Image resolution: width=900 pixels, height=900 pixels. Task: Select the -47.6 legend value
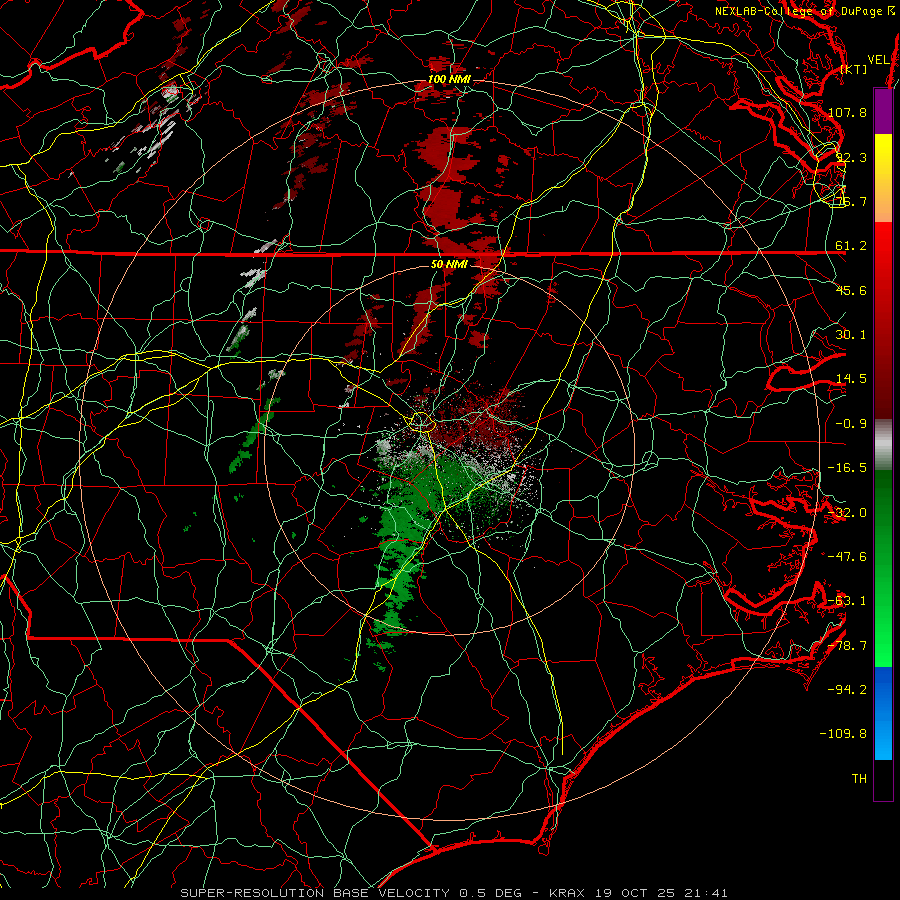pyautogui.click(x=847, y=557)
